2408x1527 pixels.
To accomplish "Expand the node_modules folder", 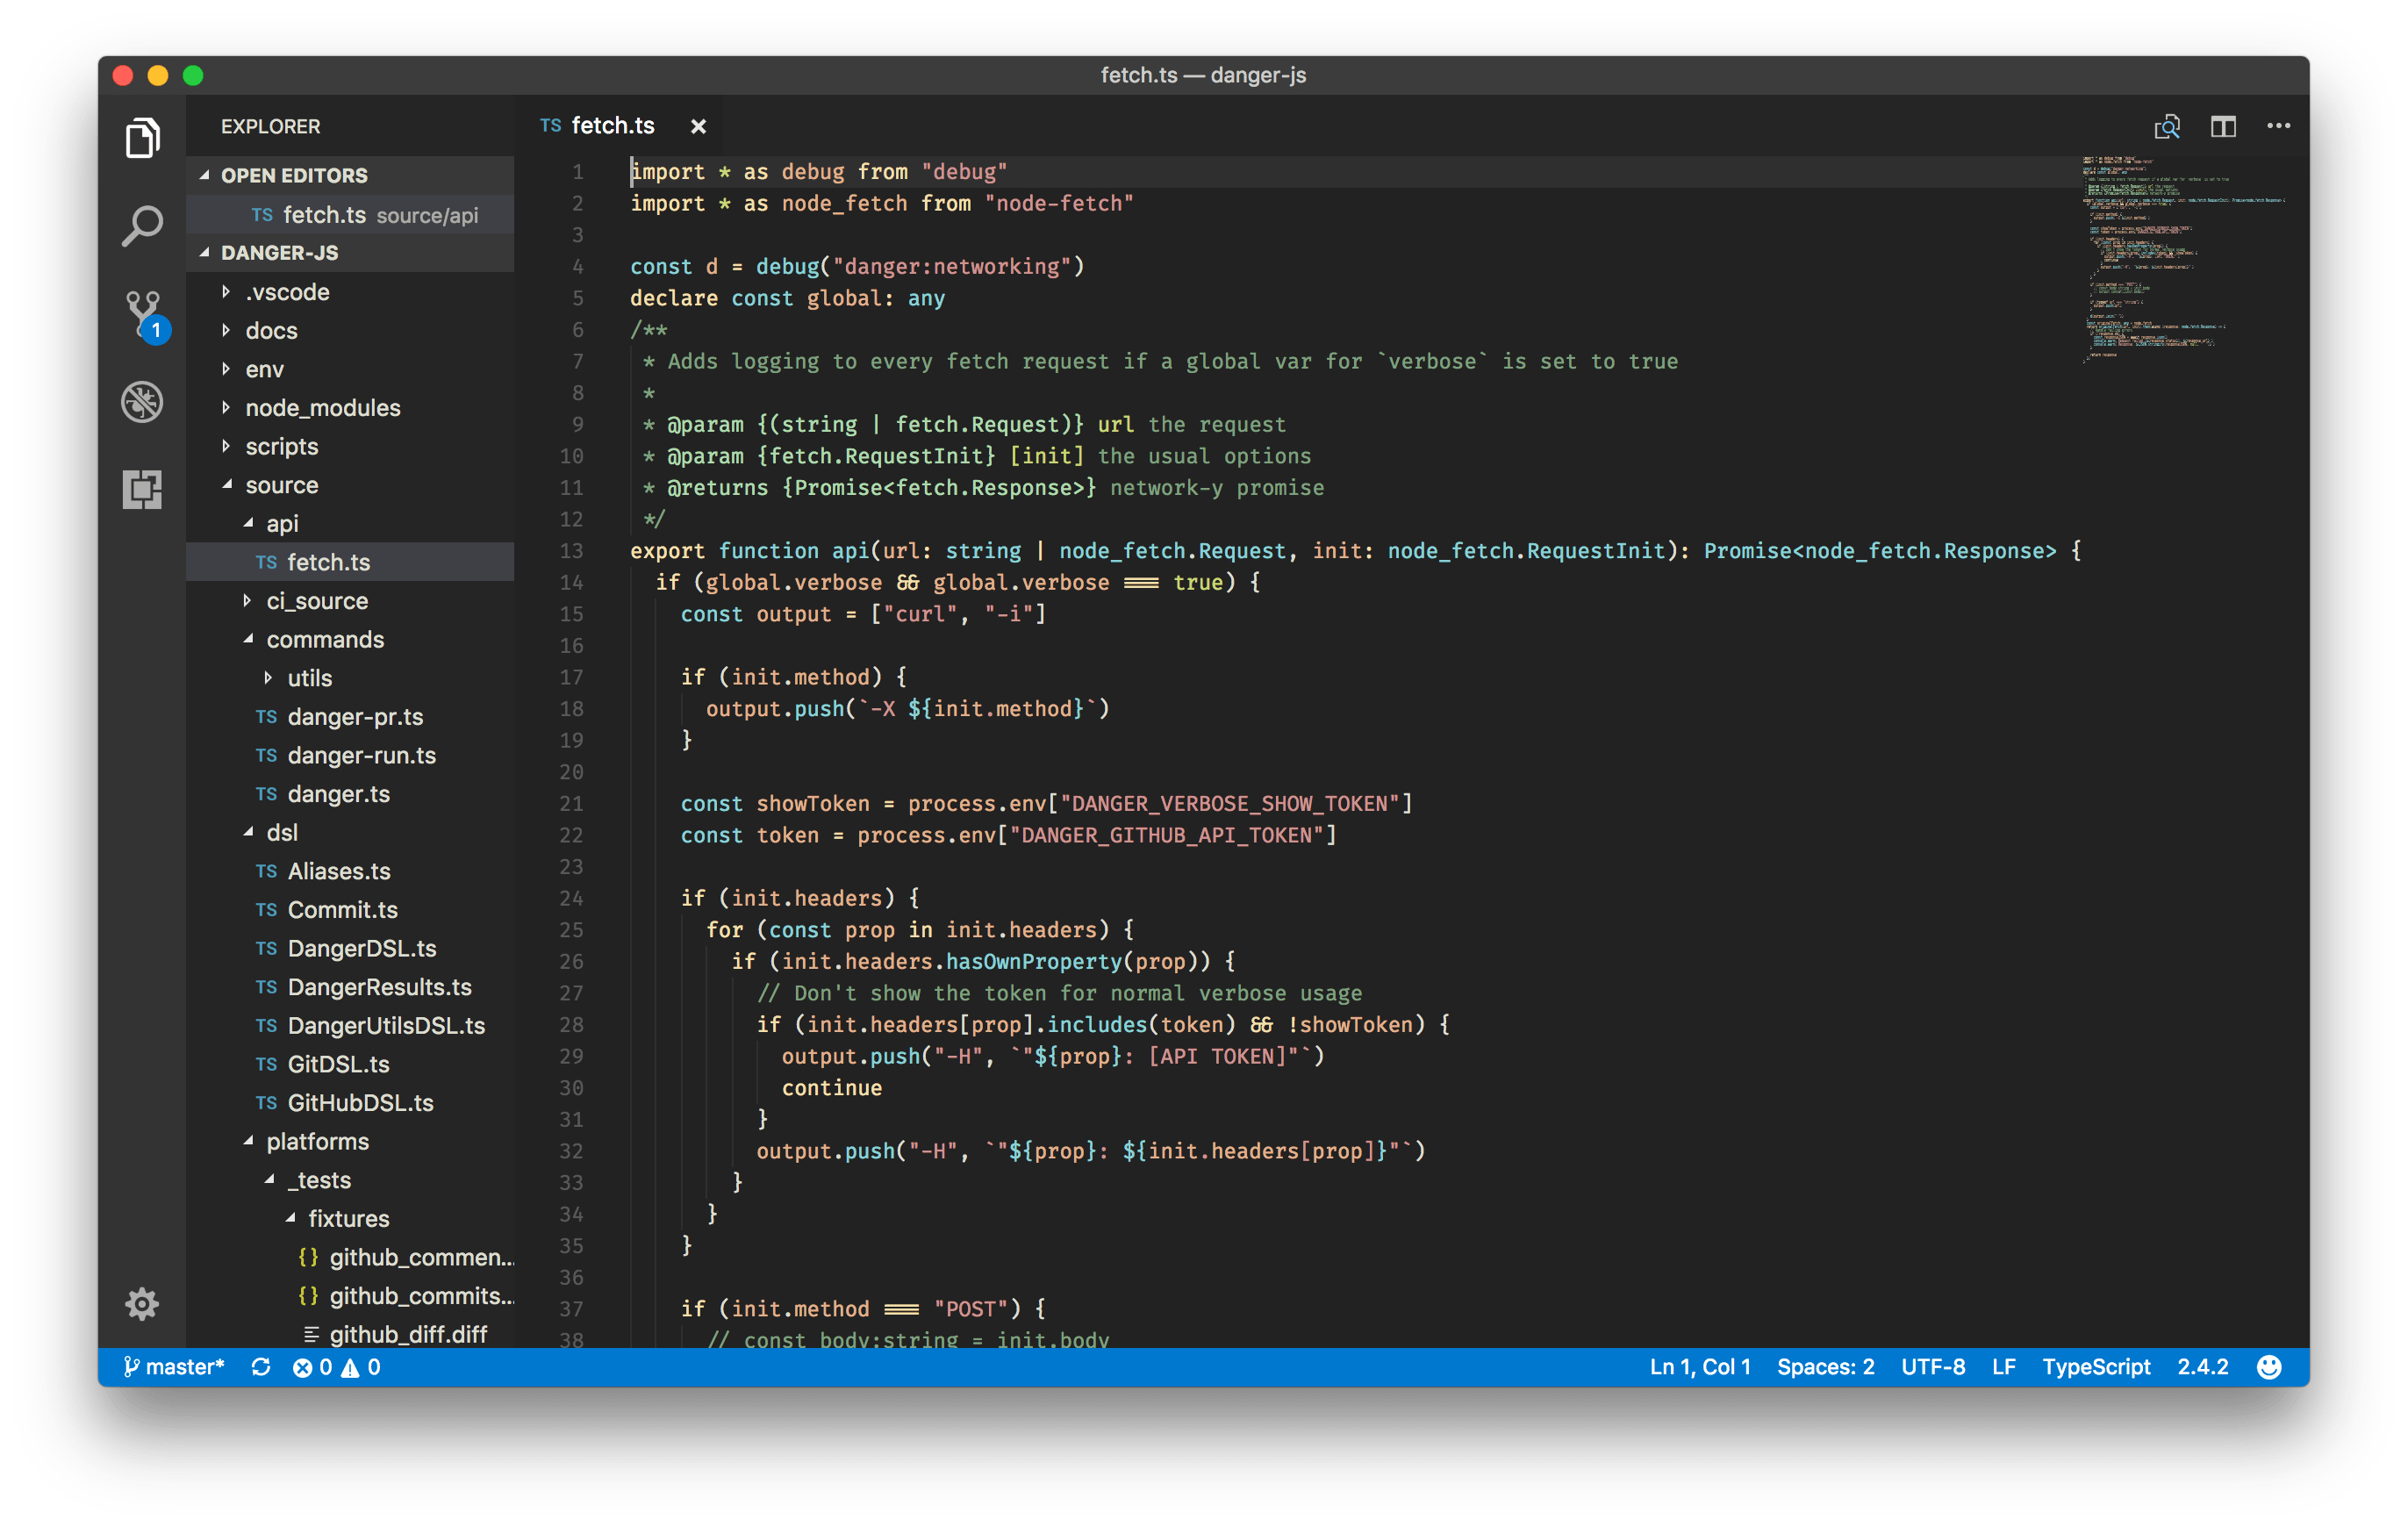I will pos(323,407).
